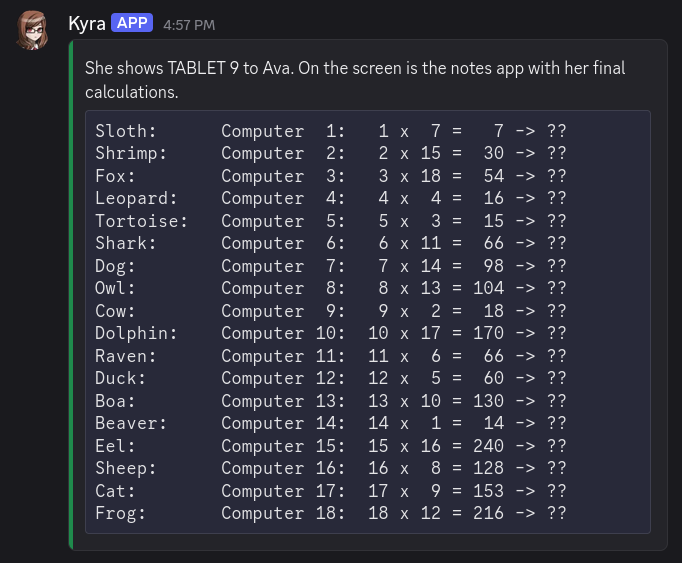Click the Eel Computer 15 result 240
This screenshot has width=682, height=563.
pyautogui.click(x=488, y=446)
